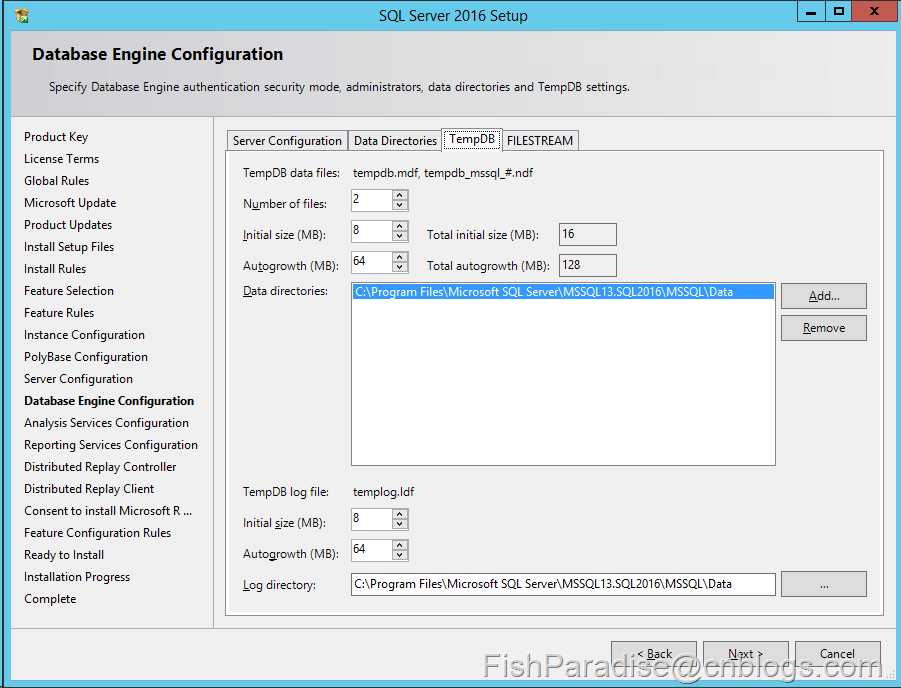The image size is (901, 688).
Task: Select Reporting Services Configuration step
Action: coord(111,445)
